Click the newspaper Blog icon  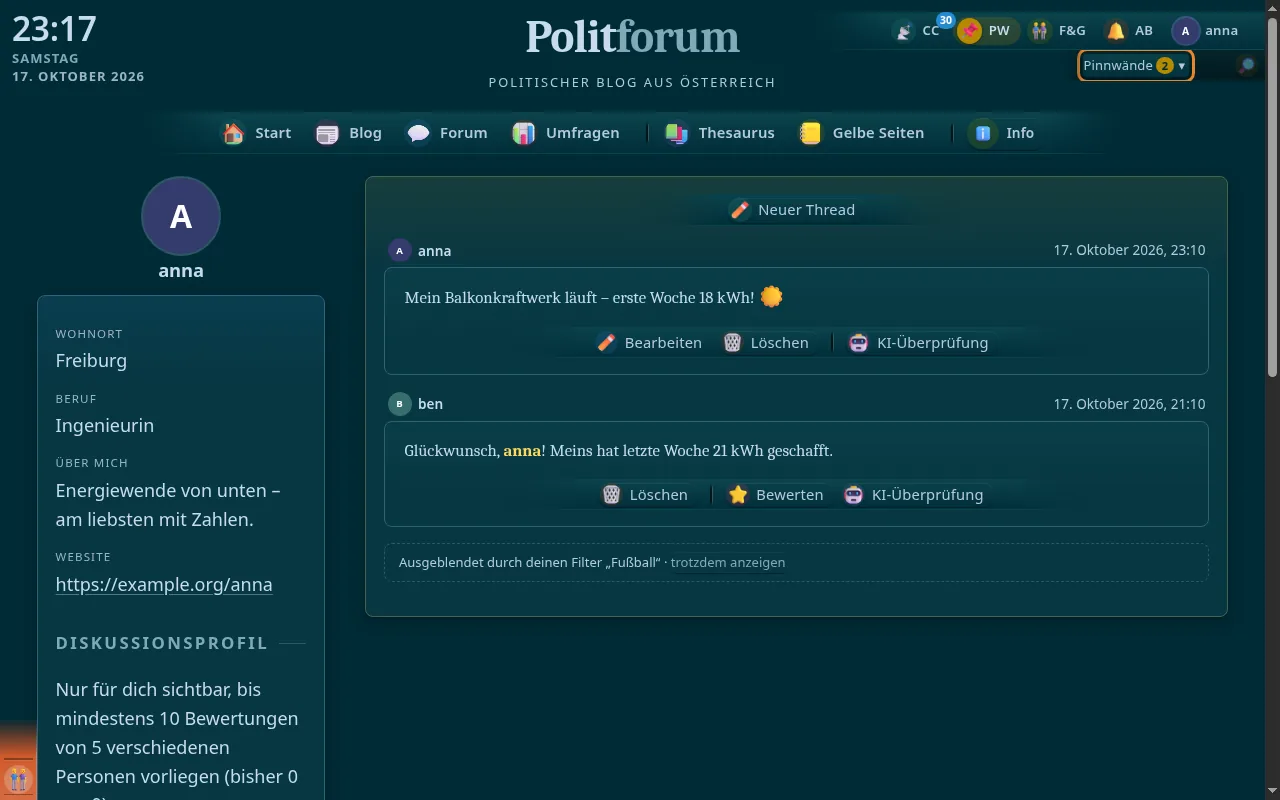point(327,133)
